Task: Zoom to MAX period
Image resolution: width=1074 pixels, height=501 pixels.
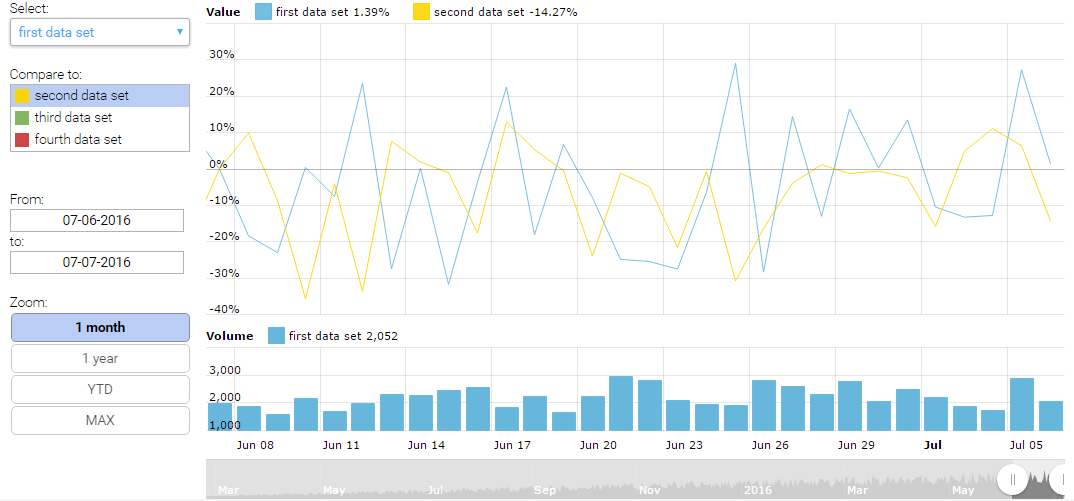Action: [x=100, y=421]
